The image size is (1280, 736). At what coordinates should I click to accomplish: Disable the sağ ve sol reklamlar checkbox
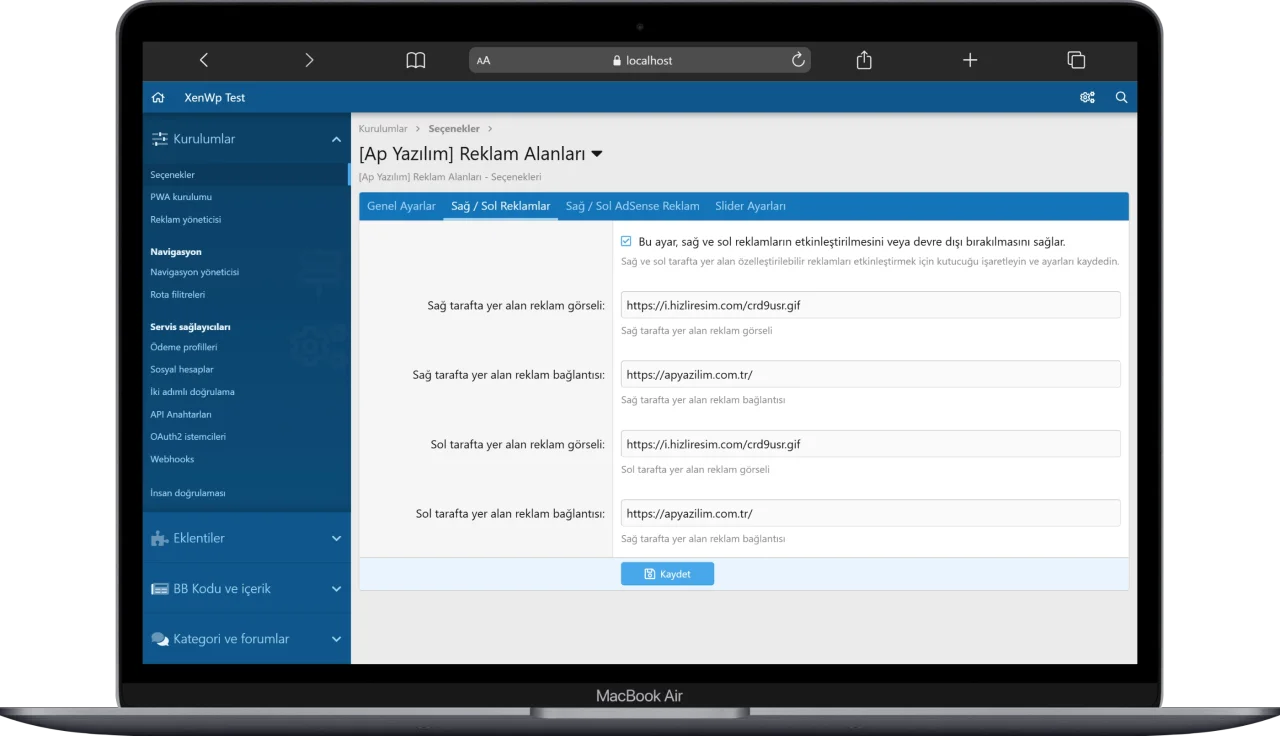click(626, 241)
